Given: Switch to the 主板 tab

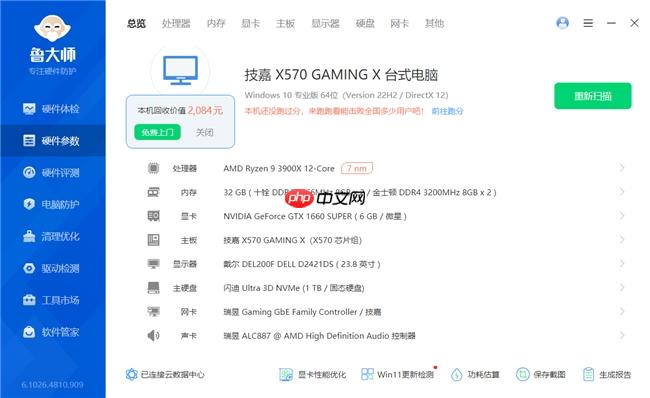Looking at the screenshot, I should coord(285,24).
